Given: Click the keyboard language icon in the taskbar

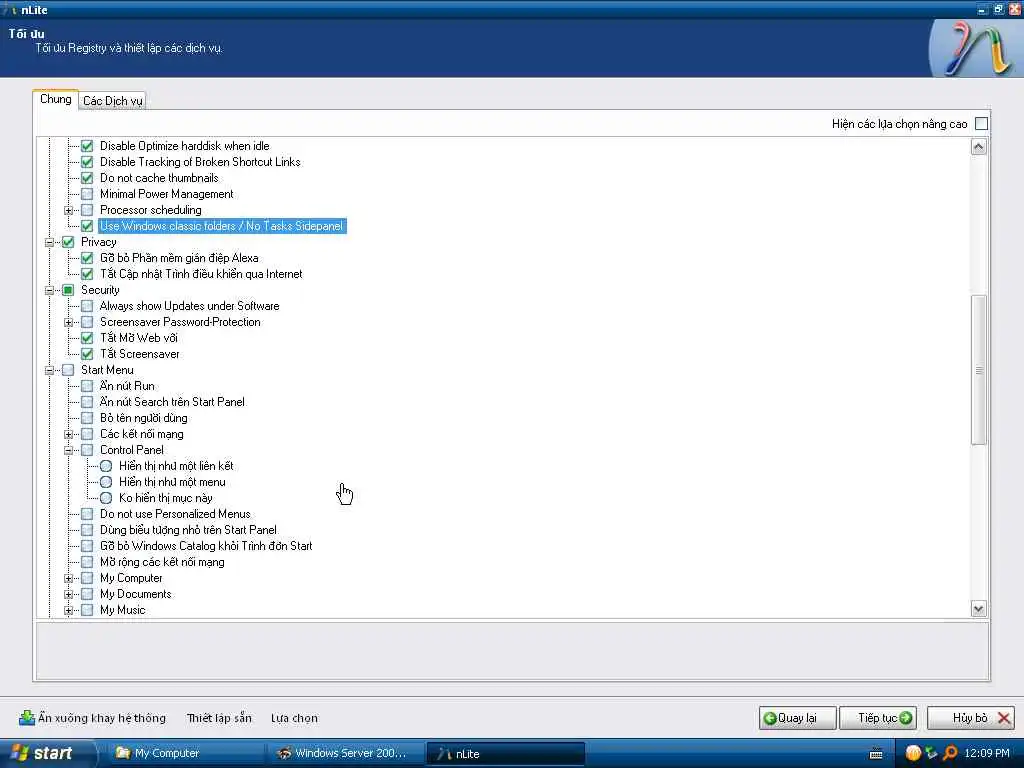Looking at the screenshot, I should pyautogui.click(x=876, y=754).
